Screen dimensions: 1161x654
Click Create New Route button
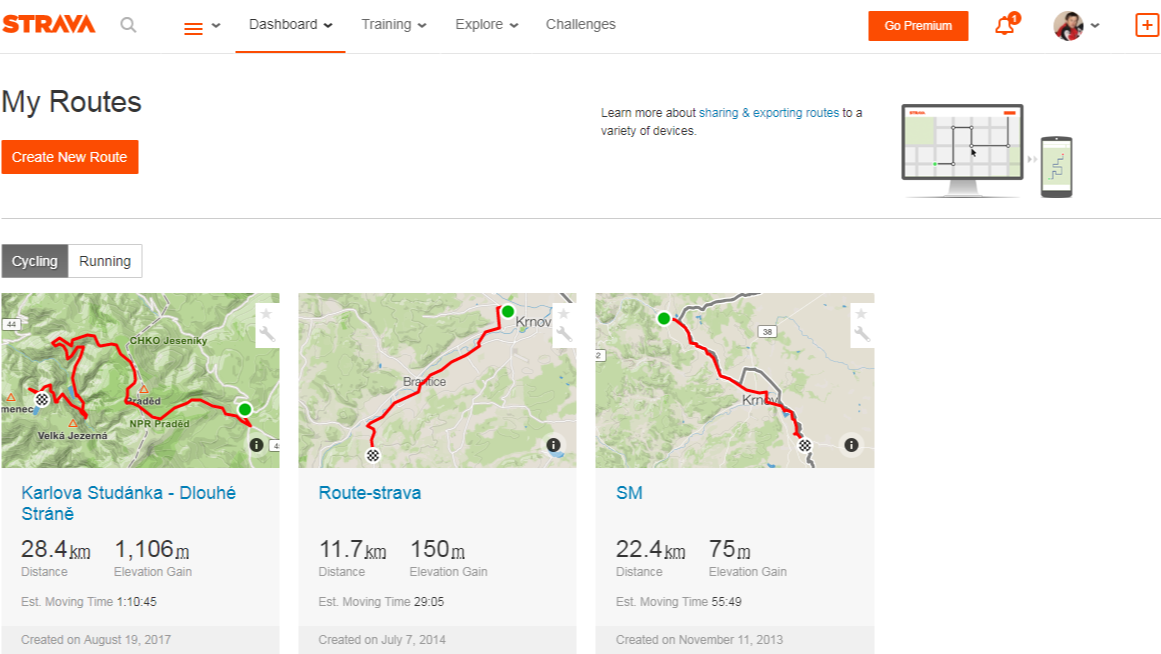pyautogui.click(x=70, y=157)
